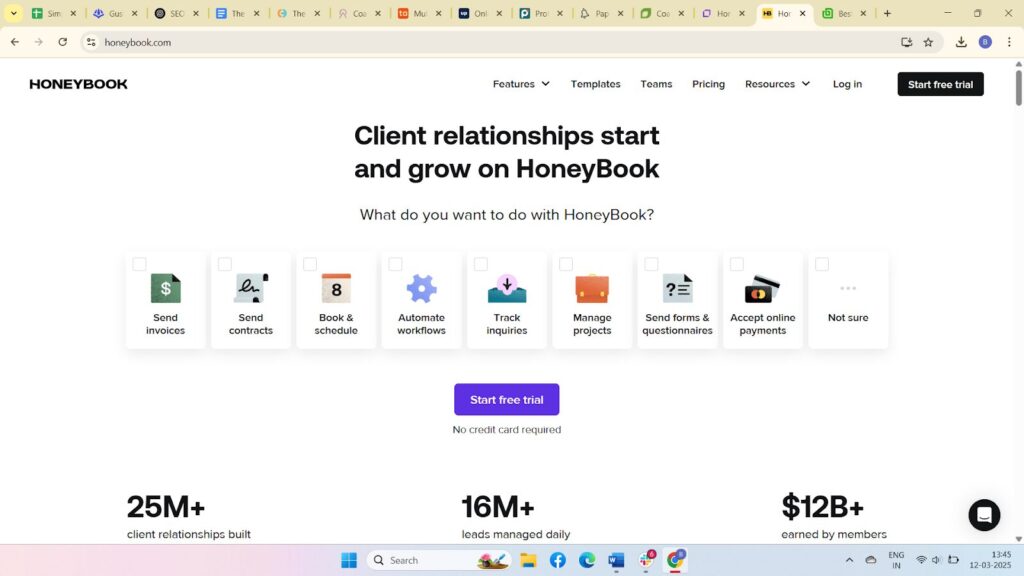Open the Pricing page from the navigation
Screen dimensions: 1024x576
tap(708, 84)
